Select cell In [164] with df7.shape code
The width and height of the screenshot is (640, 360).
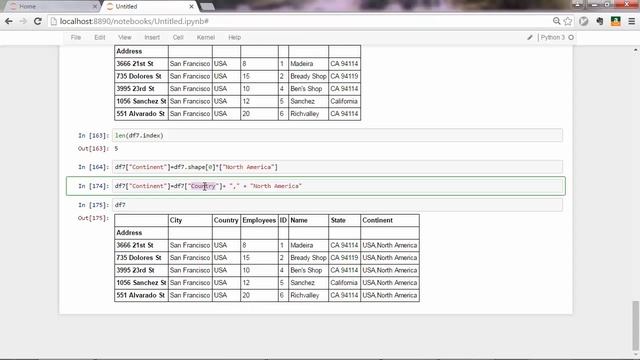[337, 167]
